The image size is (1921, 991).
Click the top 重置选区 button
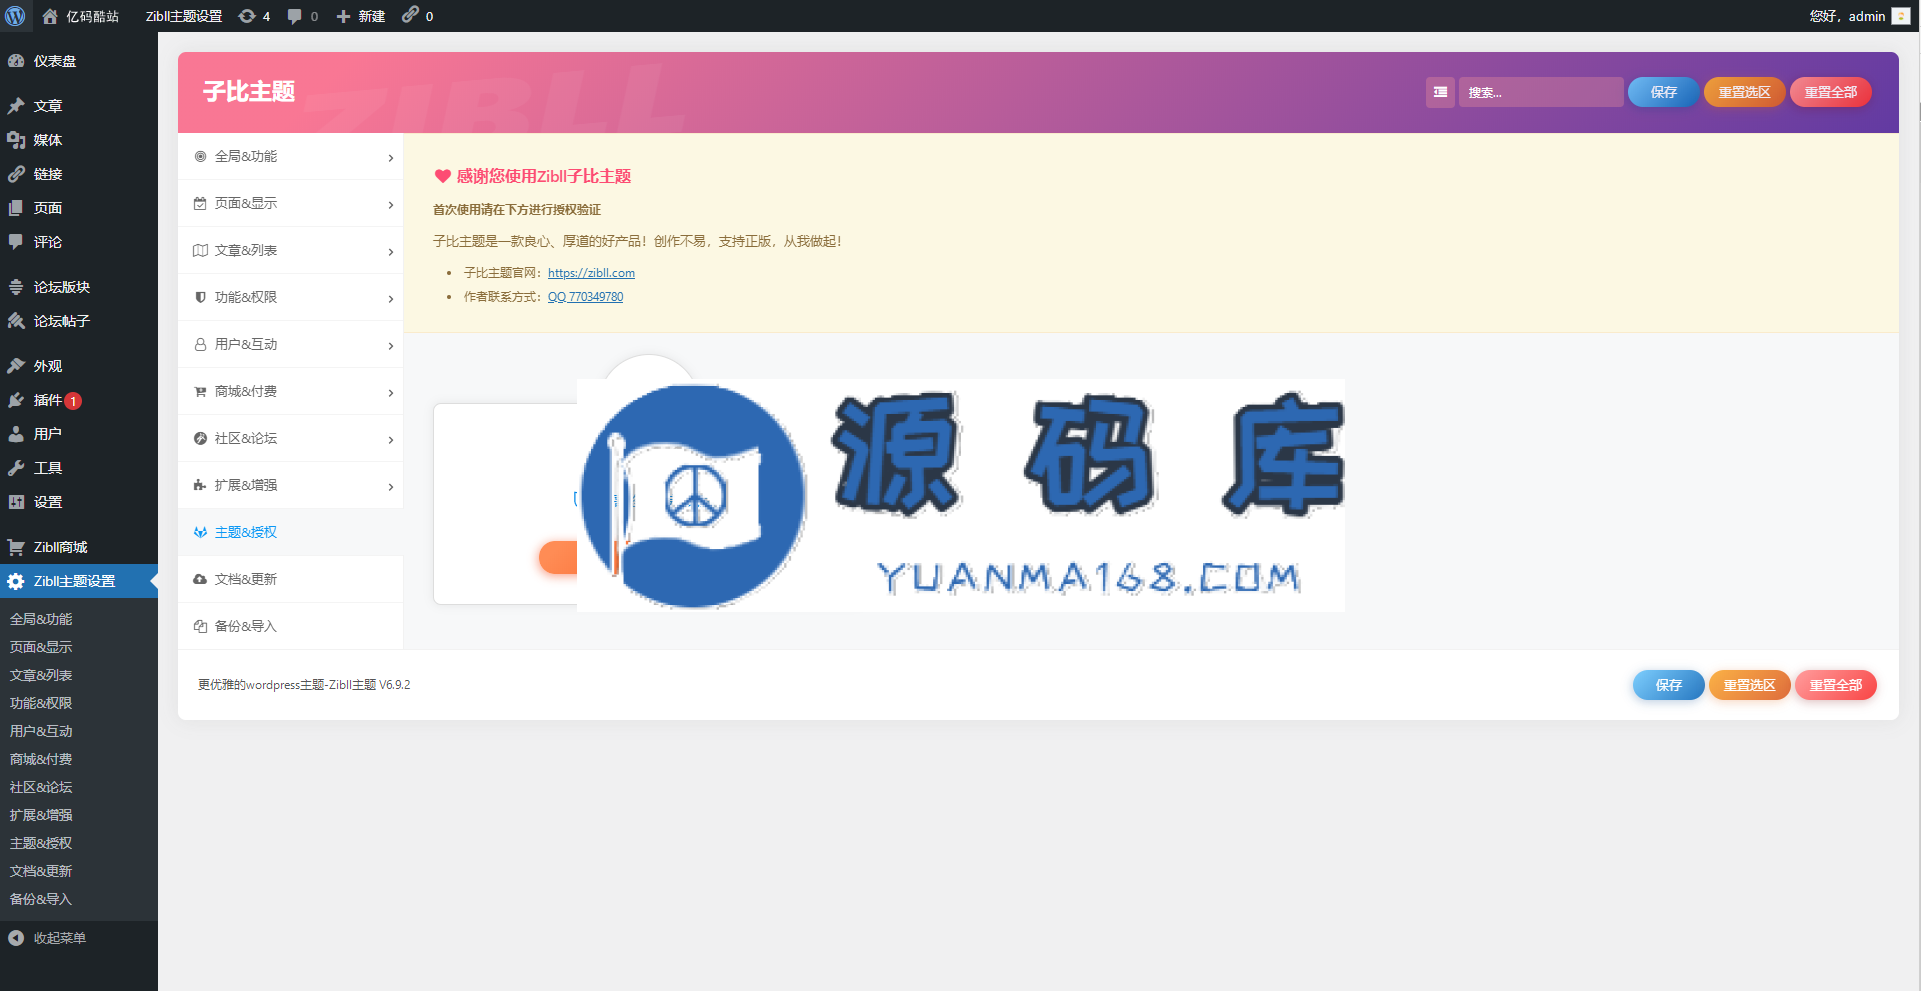point(1744,92)
